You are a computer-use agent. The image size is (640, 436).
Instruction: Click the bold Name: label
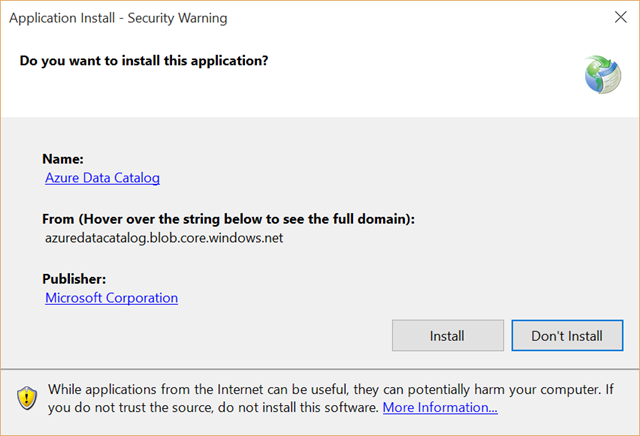pyautogui.click(x=63, y=159)
